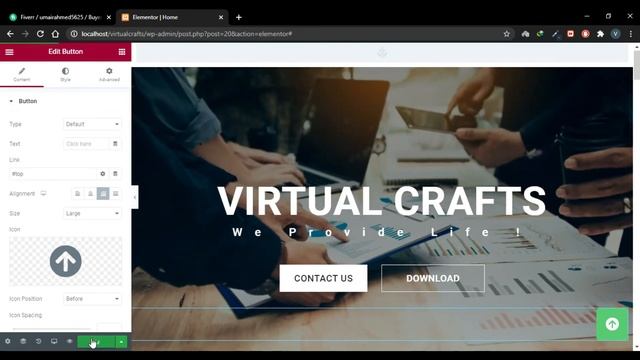Go to the browser home page
The image size is (640, 360).
coord(55,34)
